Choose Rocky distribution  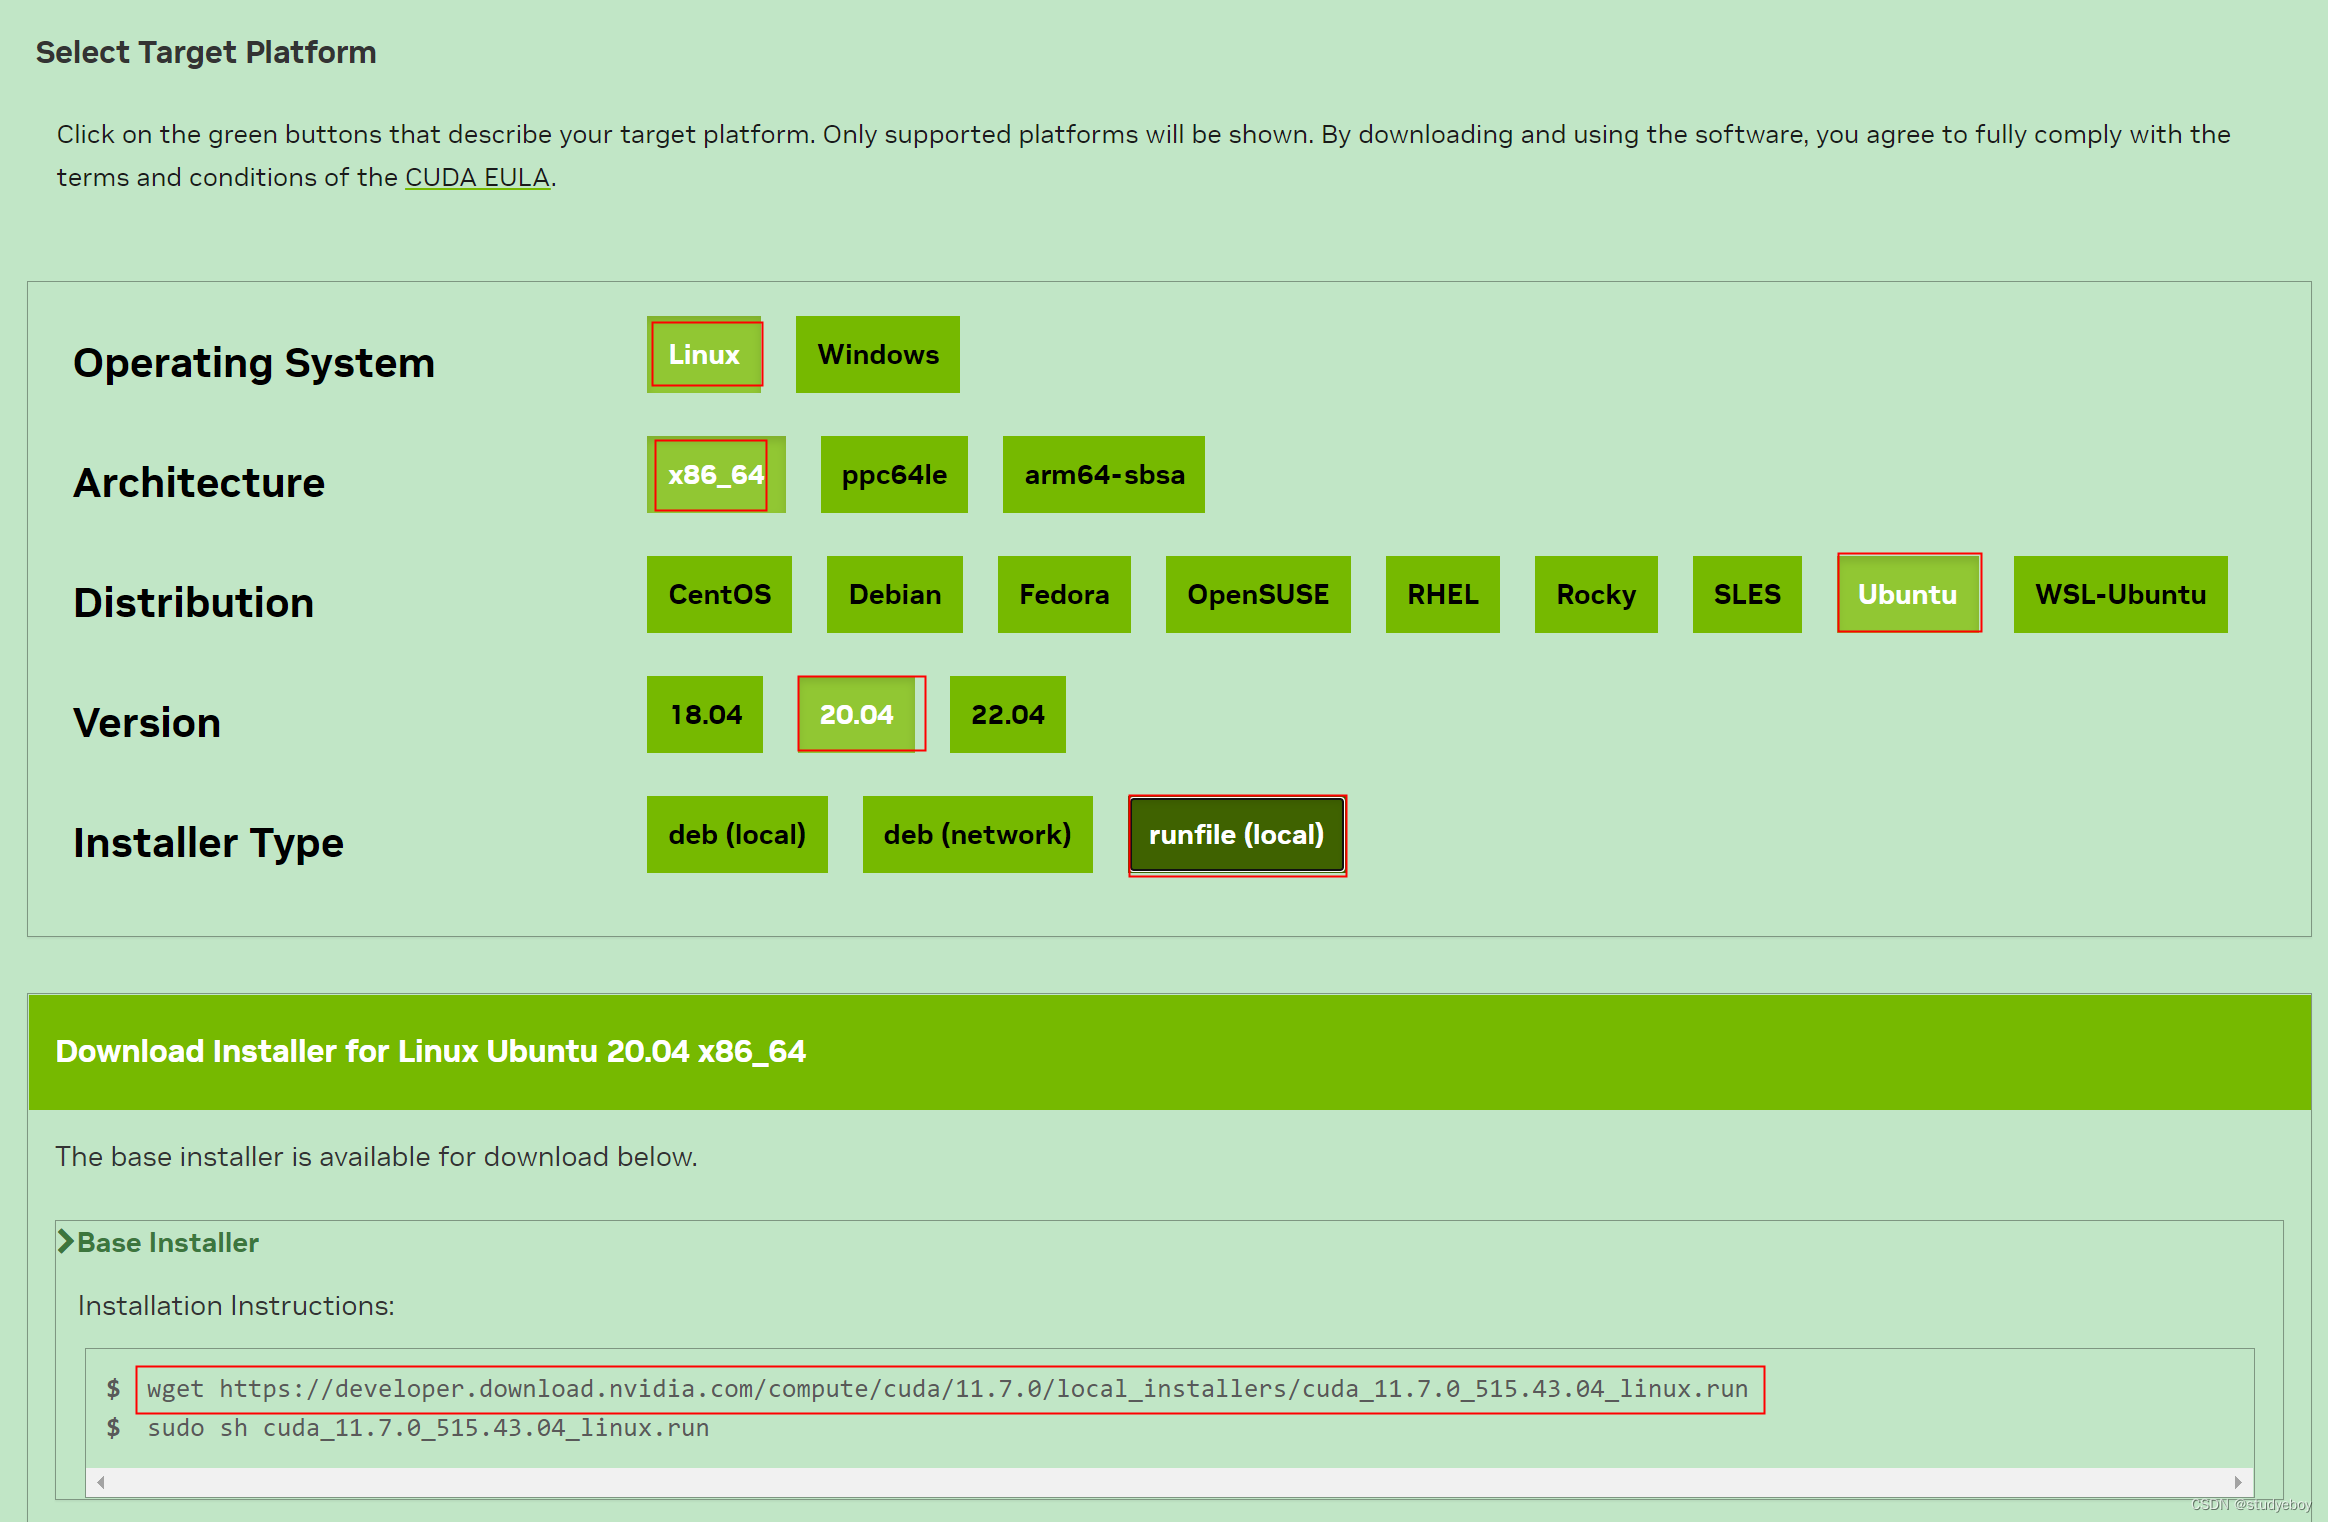pyautogui.click(x=1596, y=595)
